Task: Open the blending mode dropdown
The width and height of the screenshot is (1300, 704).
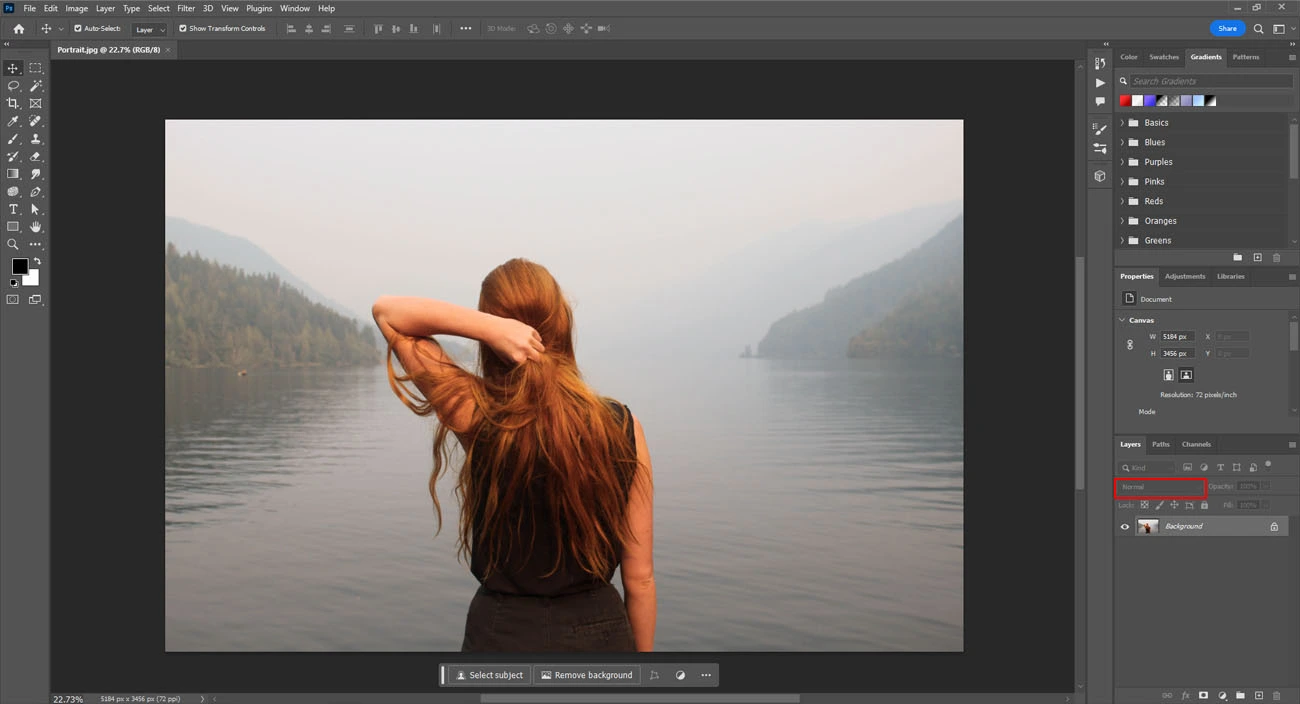Action: click(x=1160, y=487)
